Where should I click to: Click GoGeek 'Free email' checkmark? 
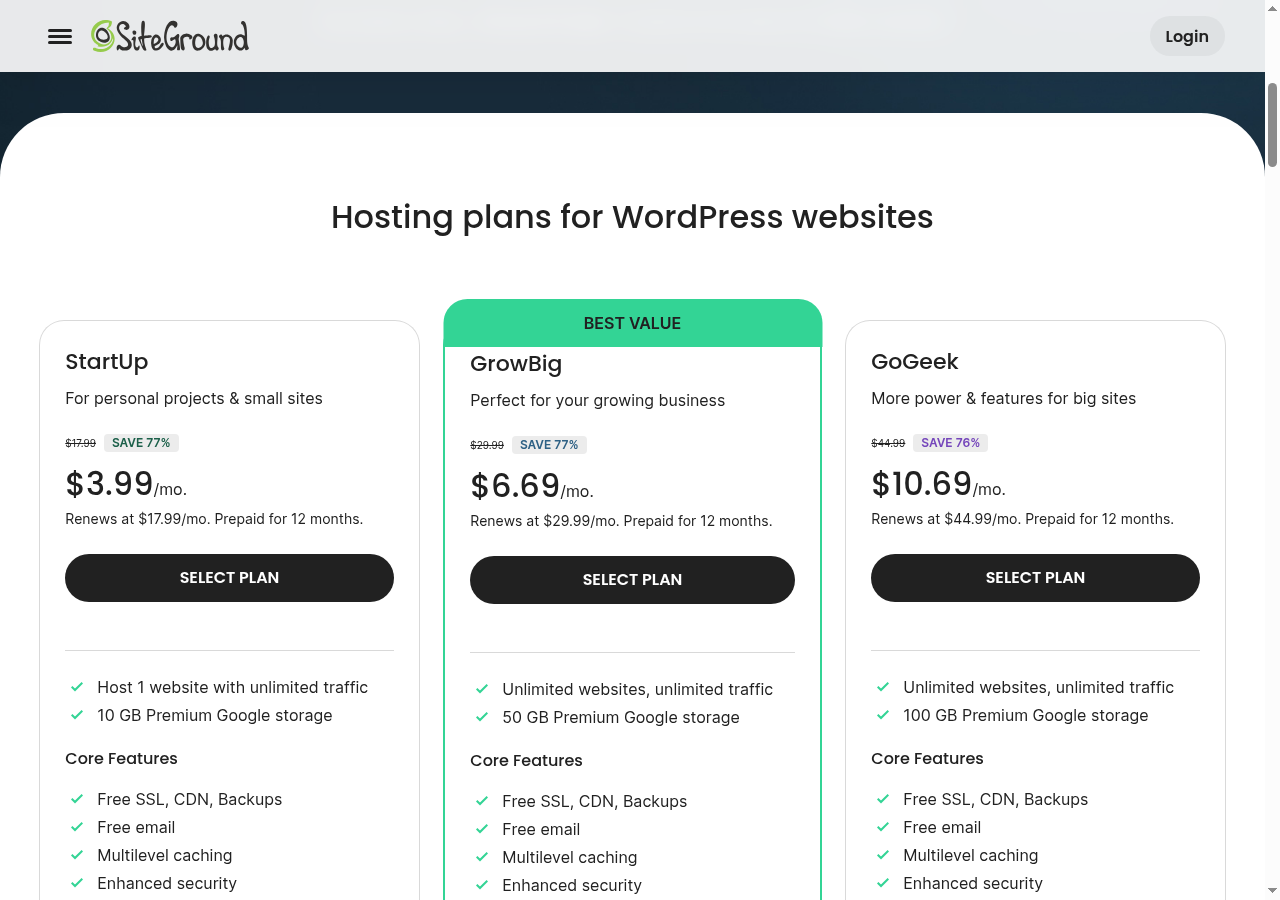[x=883, y=827]
